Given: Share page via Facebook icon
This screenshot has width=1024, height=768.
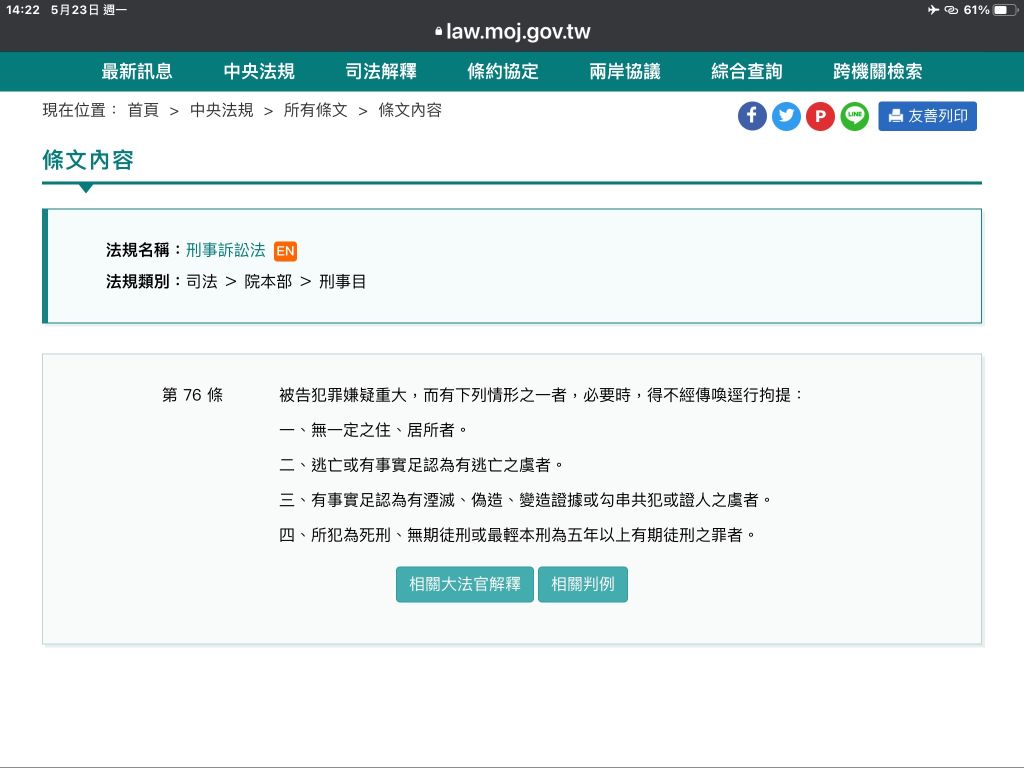Looking at the screenshot, I should pyautogui.click(x=752, y=116).
